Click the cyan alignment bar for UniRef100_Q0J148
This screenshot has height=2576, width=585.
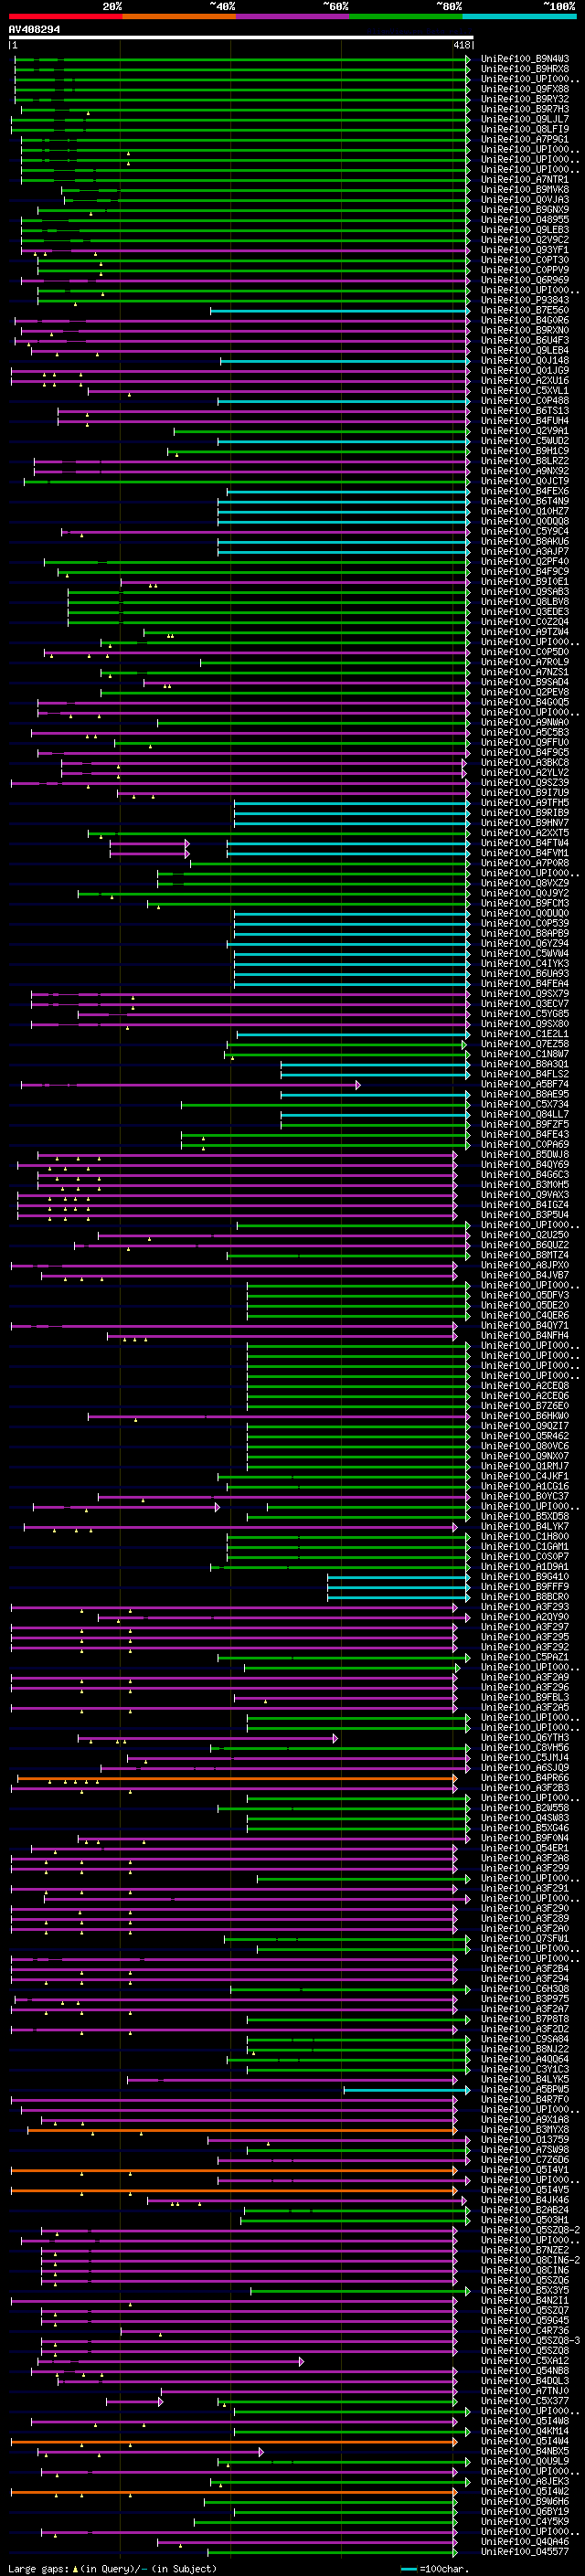(x=345, y=361)
